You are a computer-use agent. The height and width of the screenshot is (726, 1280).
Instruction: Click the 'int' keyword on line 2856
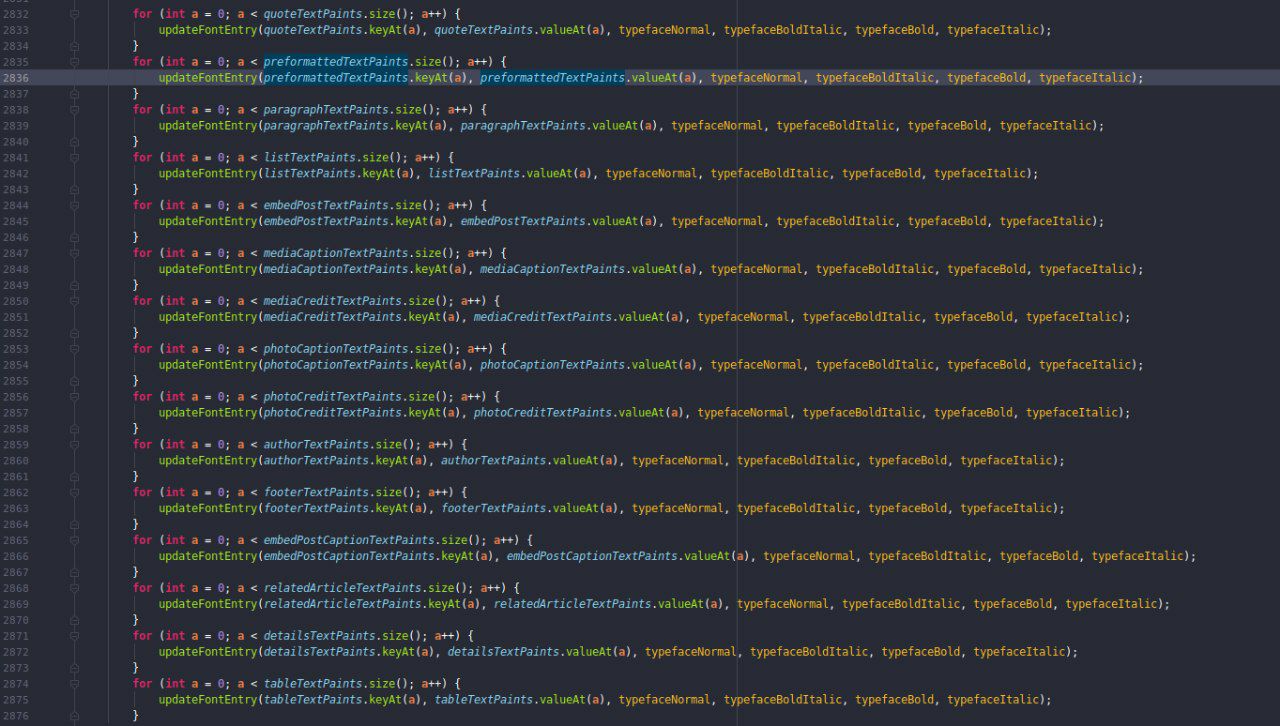[x=174, y=397]
